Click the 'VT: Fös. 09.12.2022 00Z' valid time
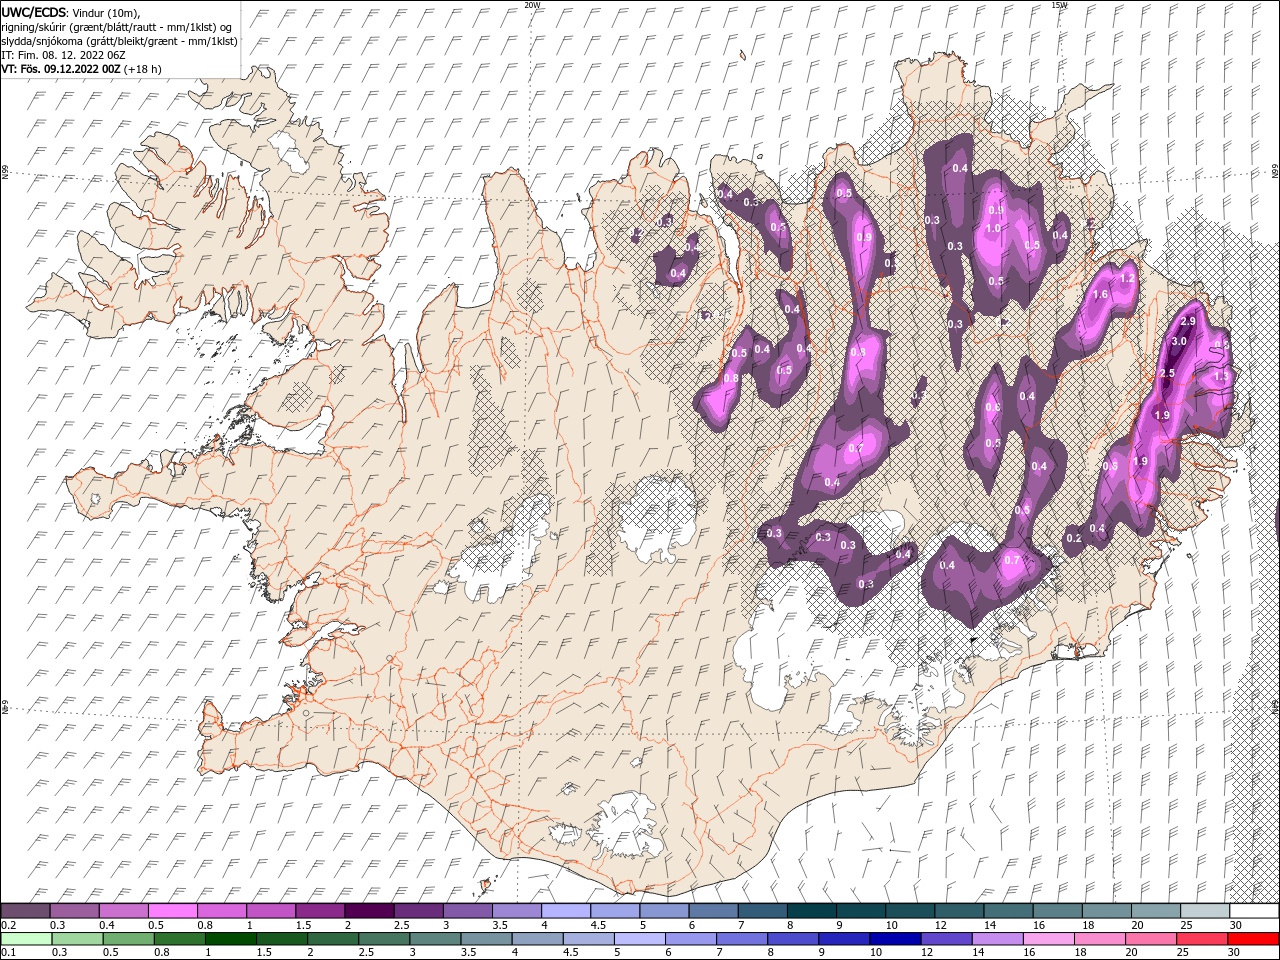This screenshot has height=960, width=1280. pyautogui.click(x=61, y=69)
